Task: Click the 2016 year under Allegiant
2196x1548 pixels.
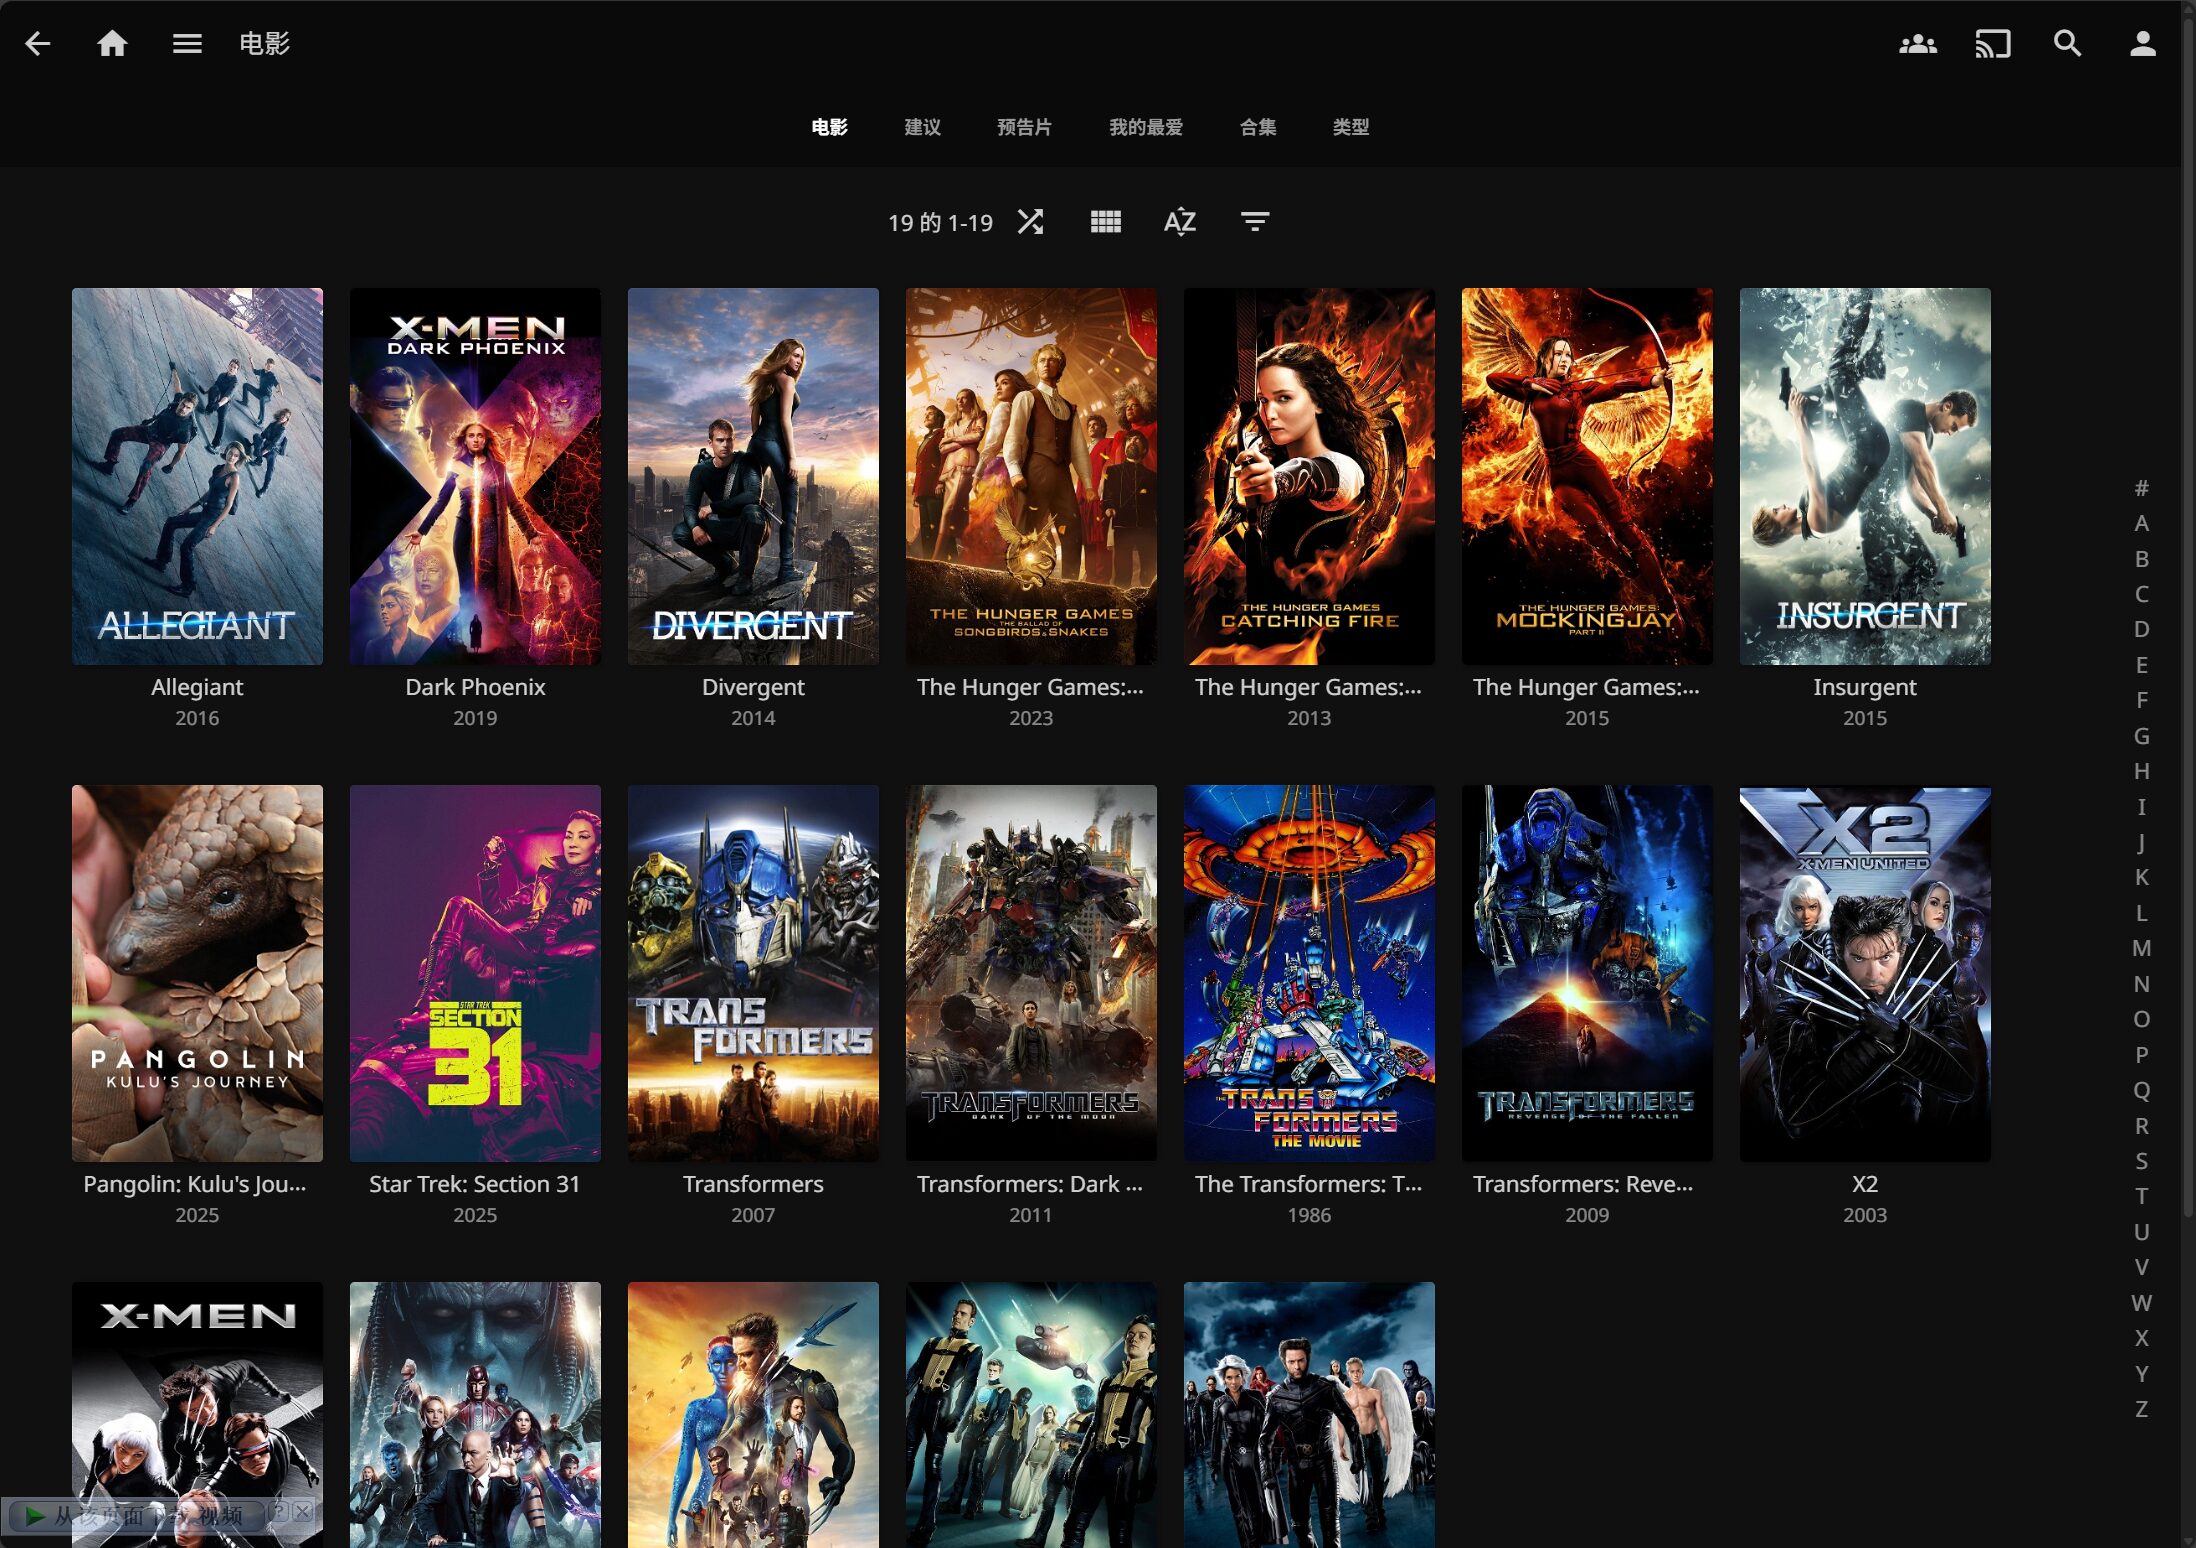Action: tap(197, 718)
